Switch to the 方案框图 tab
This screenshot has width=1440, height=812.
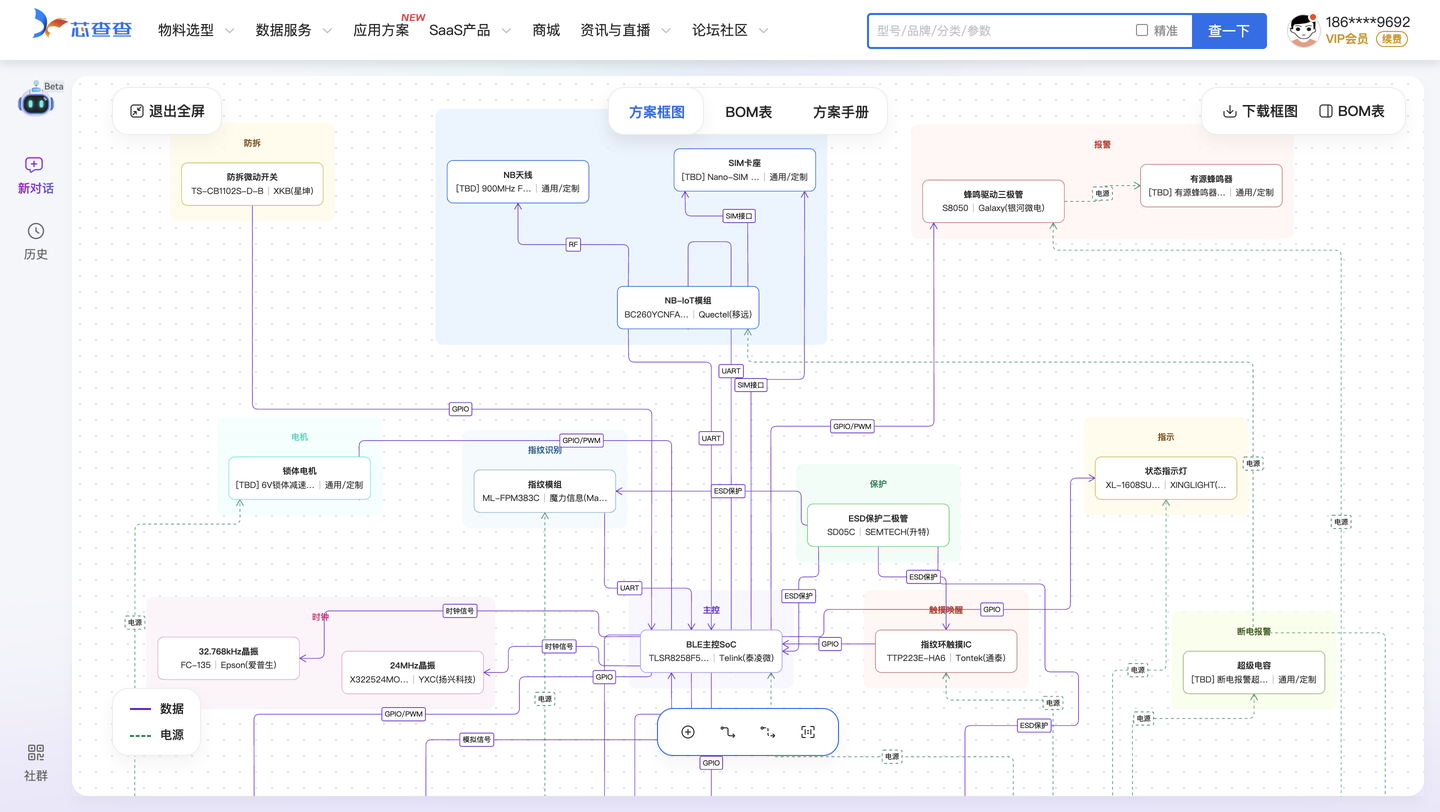(657, 112)
